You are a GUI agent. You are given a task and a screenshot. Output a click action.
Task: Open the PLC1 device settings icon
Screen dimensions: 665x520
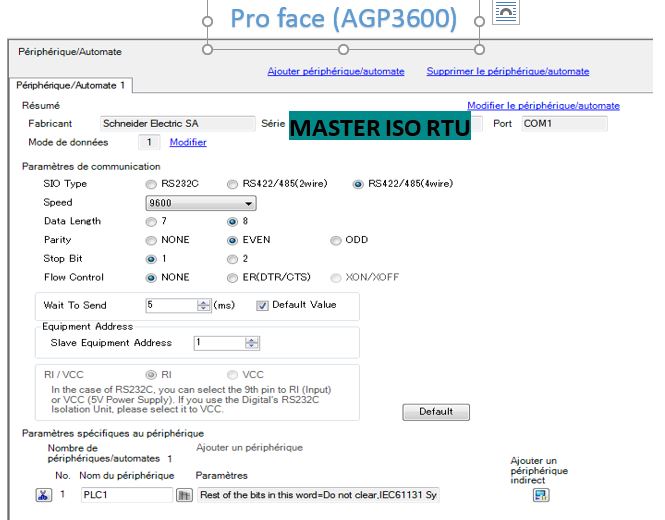click(x=184, y=495)
